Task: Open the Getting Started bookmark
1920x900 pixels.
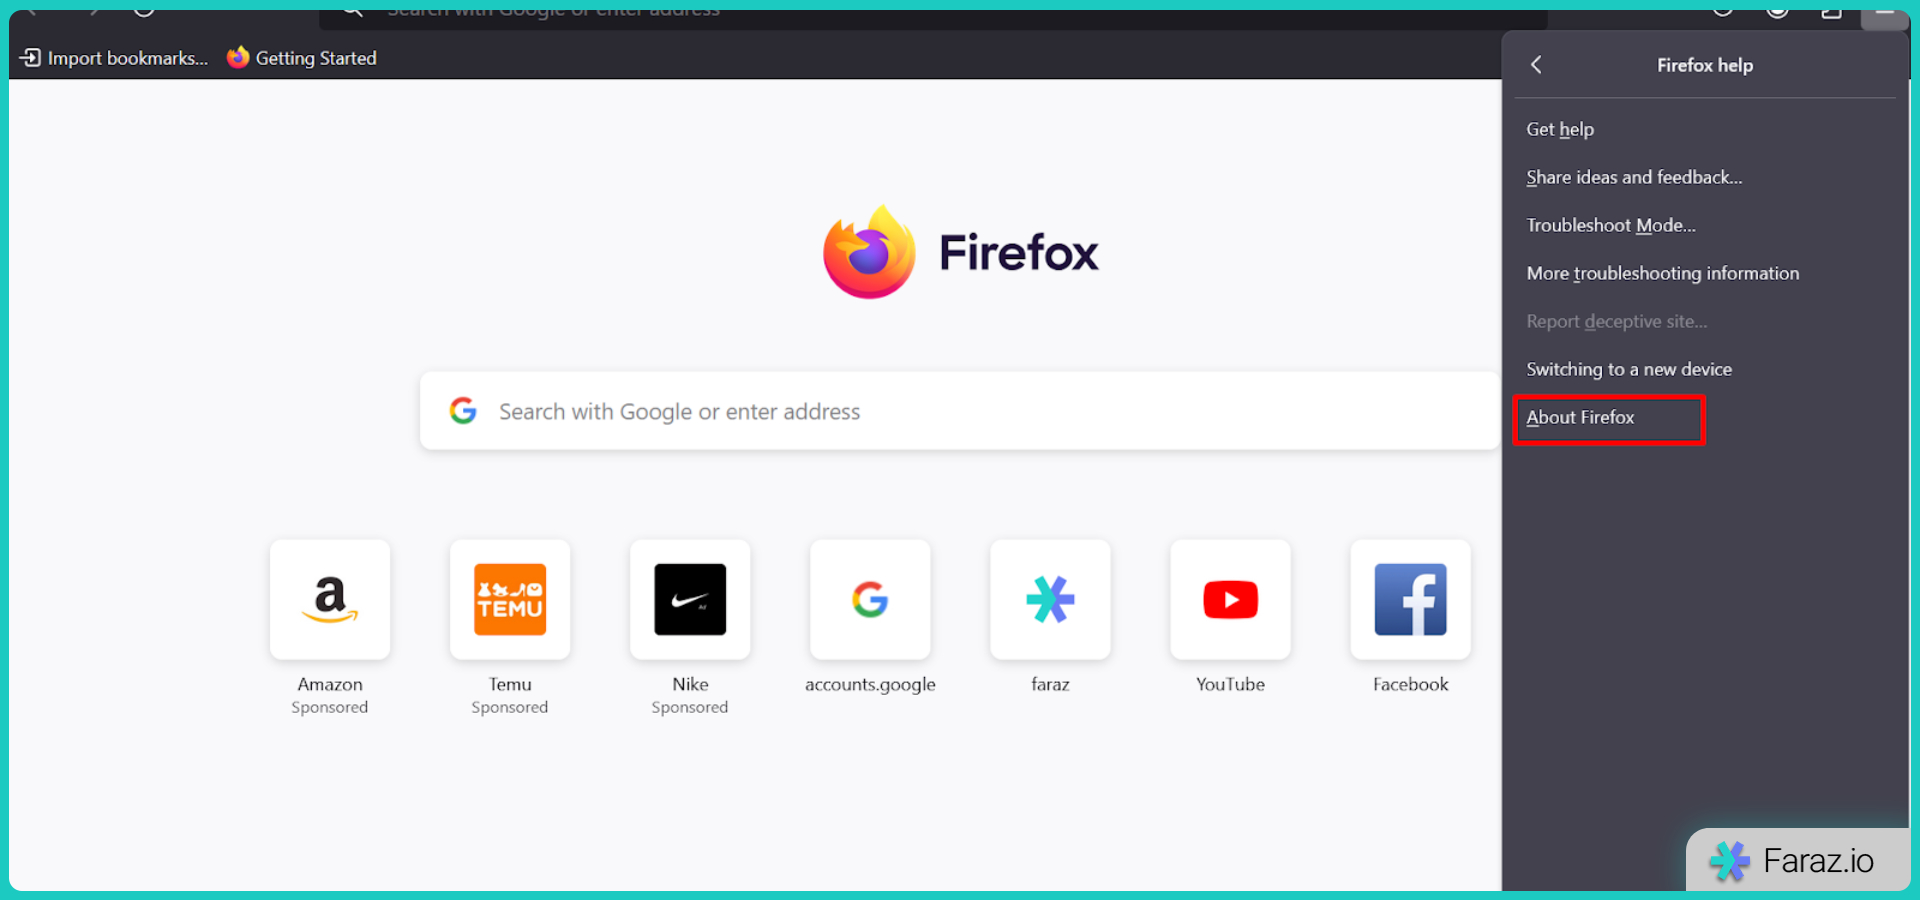Action: [x=302, y=58]
